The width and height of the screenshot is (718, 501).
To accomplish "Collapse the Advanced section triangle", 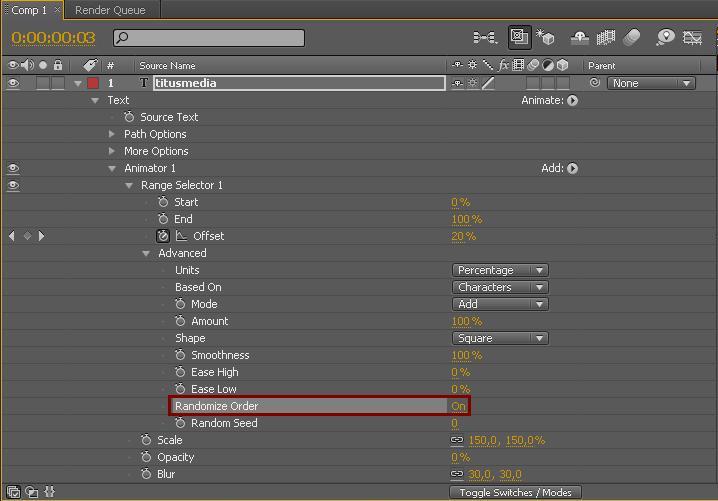I will pos(146,254).
